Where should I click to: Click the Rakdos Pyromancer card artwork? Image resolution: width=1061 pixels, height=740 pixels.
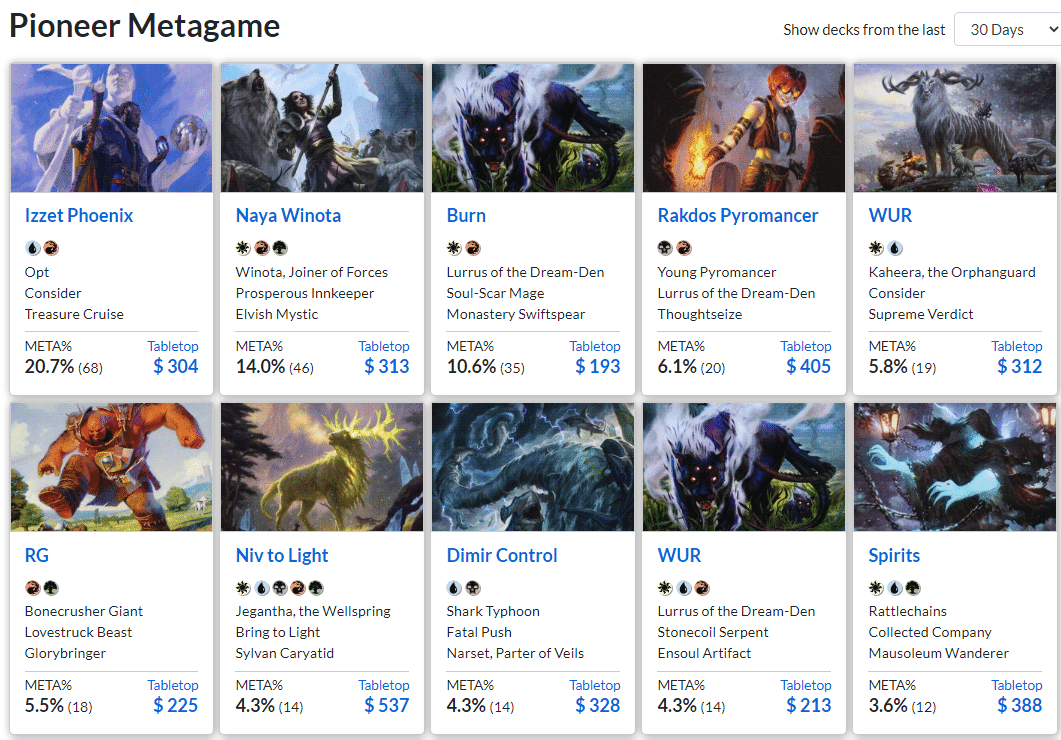(x=744, y=128)
